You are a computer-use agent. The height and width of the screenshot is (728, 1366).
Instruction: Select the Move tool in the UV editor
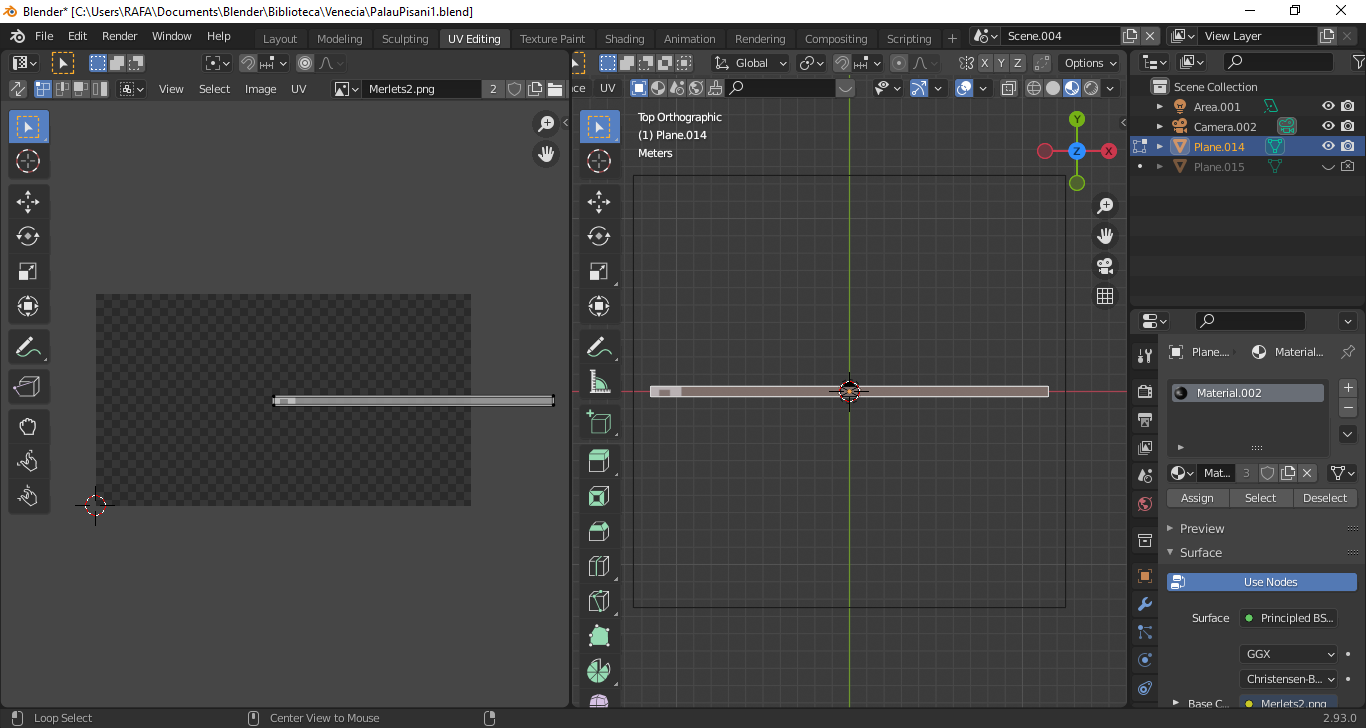click(x=28, y=202)
